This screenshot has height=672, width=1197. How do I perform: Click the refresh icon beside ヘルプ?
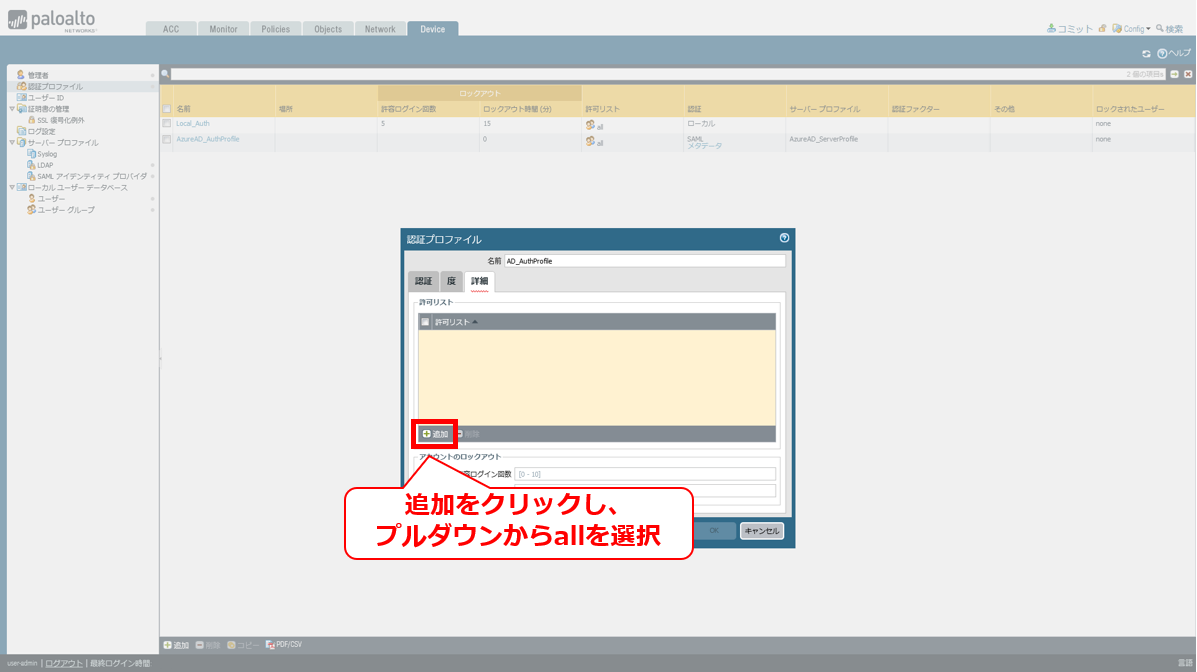tap(1147, 53)
